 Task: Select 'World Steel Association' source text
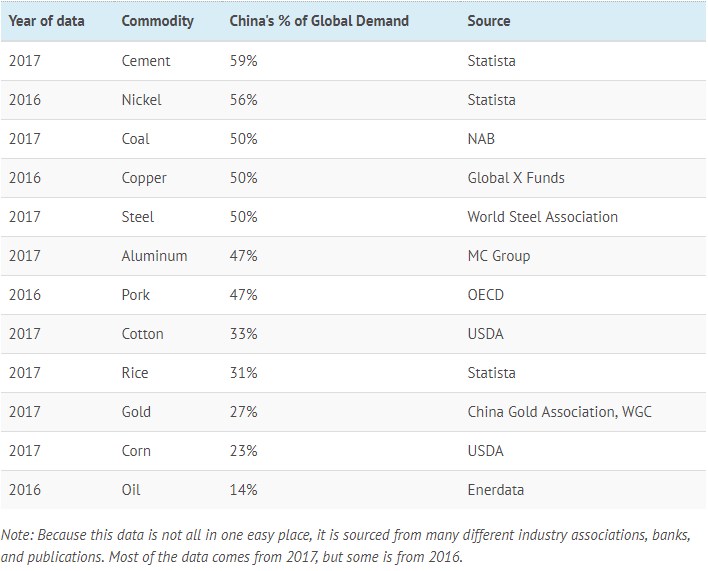[542, 217]
